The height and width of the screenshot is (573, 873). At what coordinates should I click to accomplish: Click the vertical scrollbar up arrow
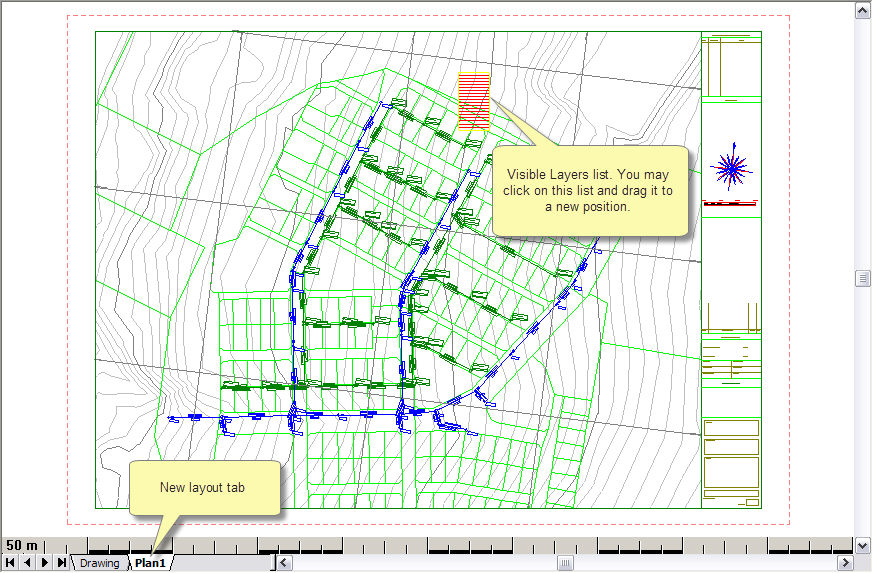click(x=863, y=10)
